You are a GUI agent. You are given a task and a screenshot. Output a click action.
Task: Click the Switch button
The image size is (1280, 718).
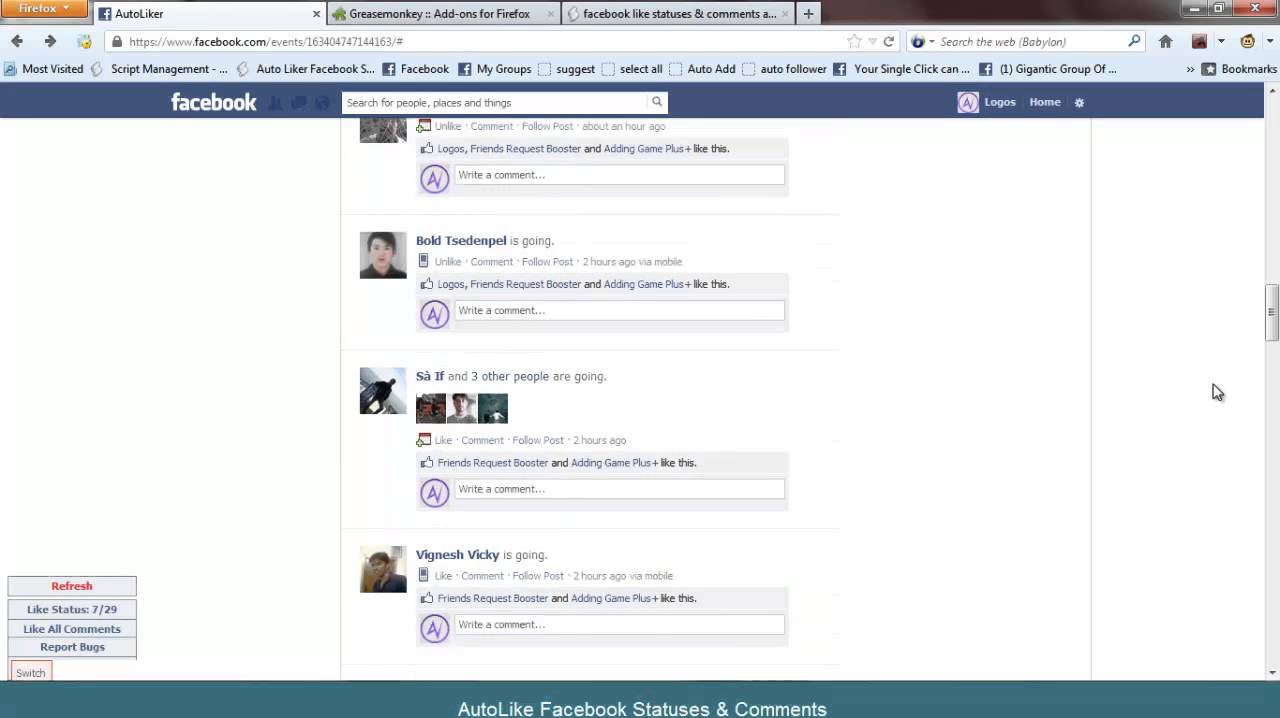(x=30, y=672)
